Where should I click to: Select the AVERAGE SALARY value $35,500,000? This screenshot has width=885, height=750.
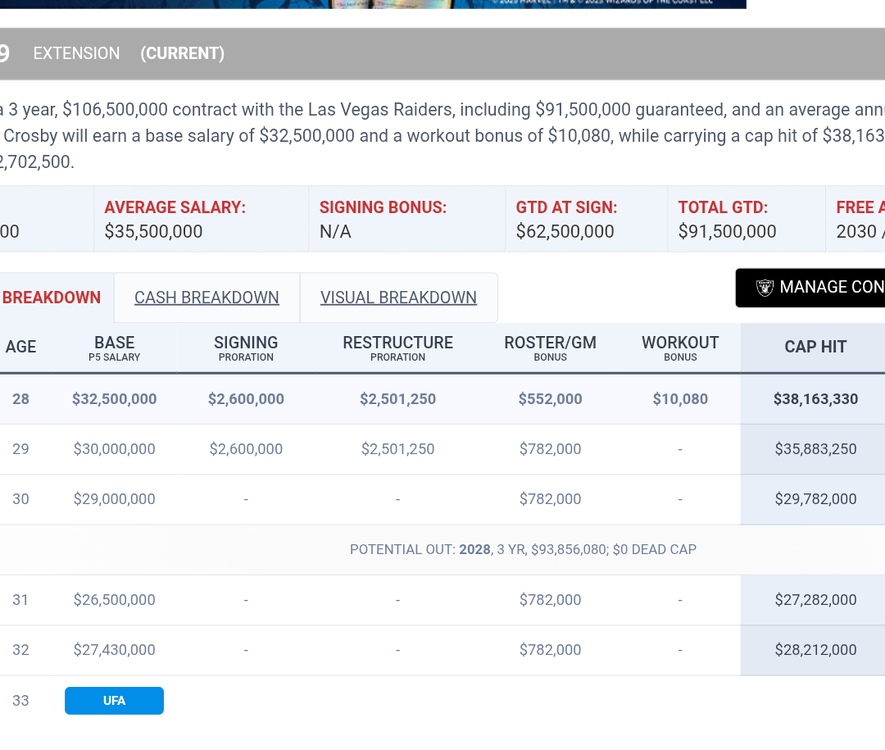click(162, 231)
